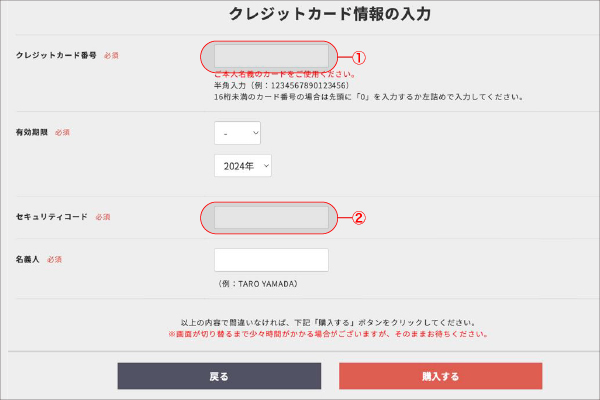Select the cardholder name text box
Viewport: 600px width, 400px height.
tap(271, 260)
